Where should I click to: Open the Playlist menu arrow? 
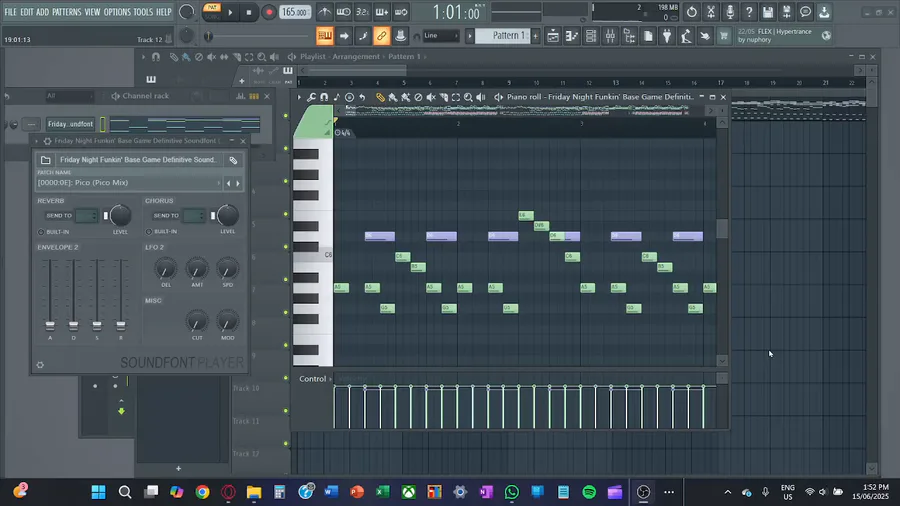pos(143,57)
